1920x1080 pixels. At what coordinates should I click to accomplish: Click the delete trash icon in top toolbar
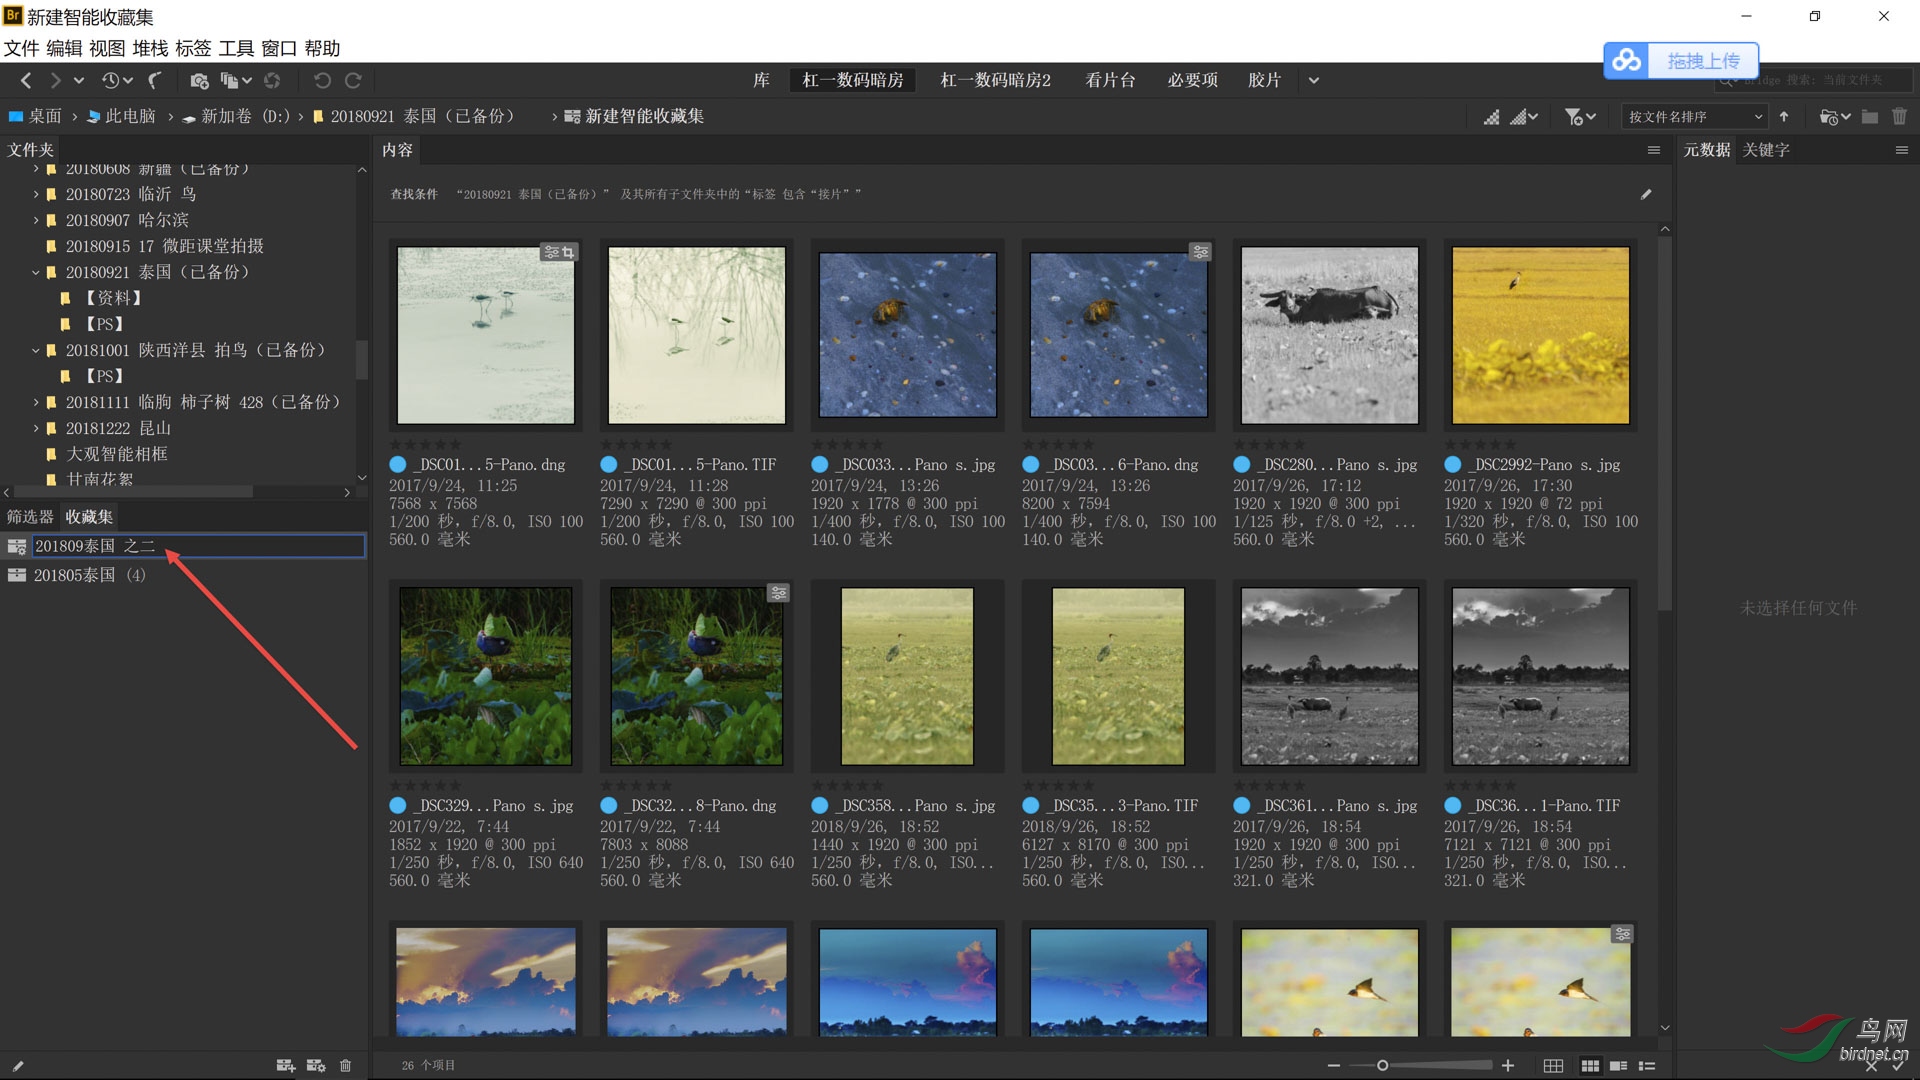[1899, 117]
